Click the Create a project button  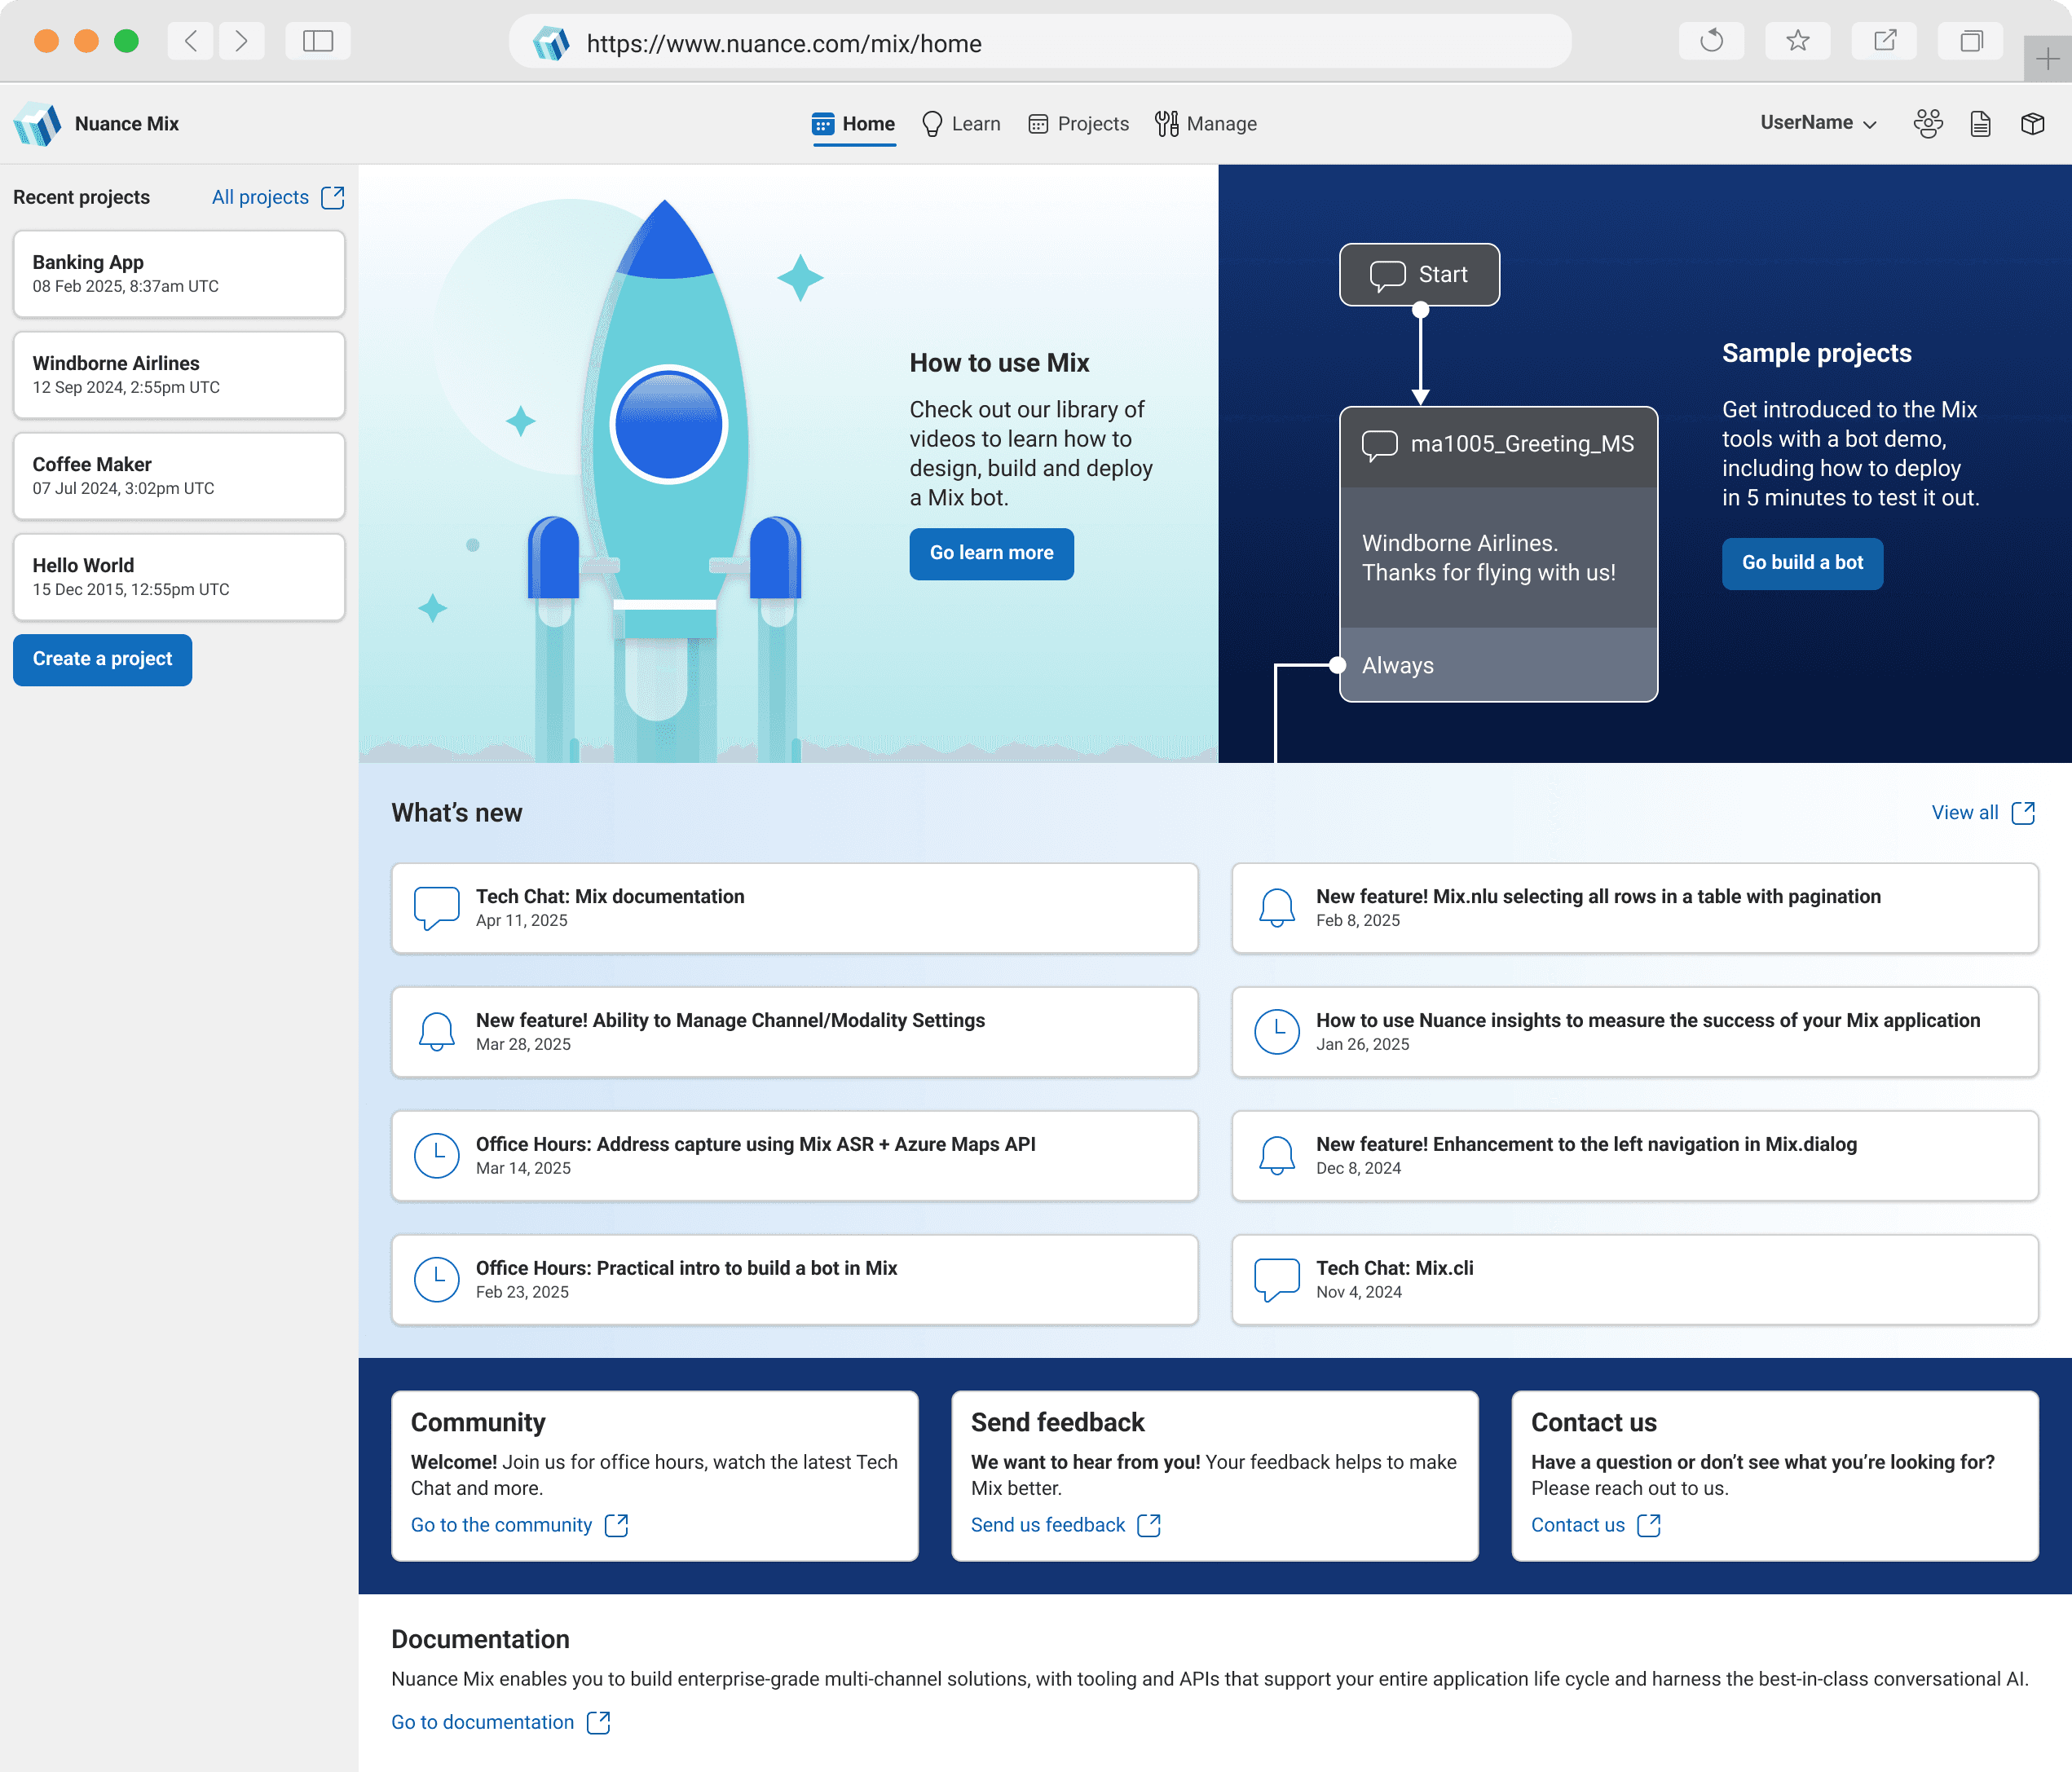tap(102, 659)
